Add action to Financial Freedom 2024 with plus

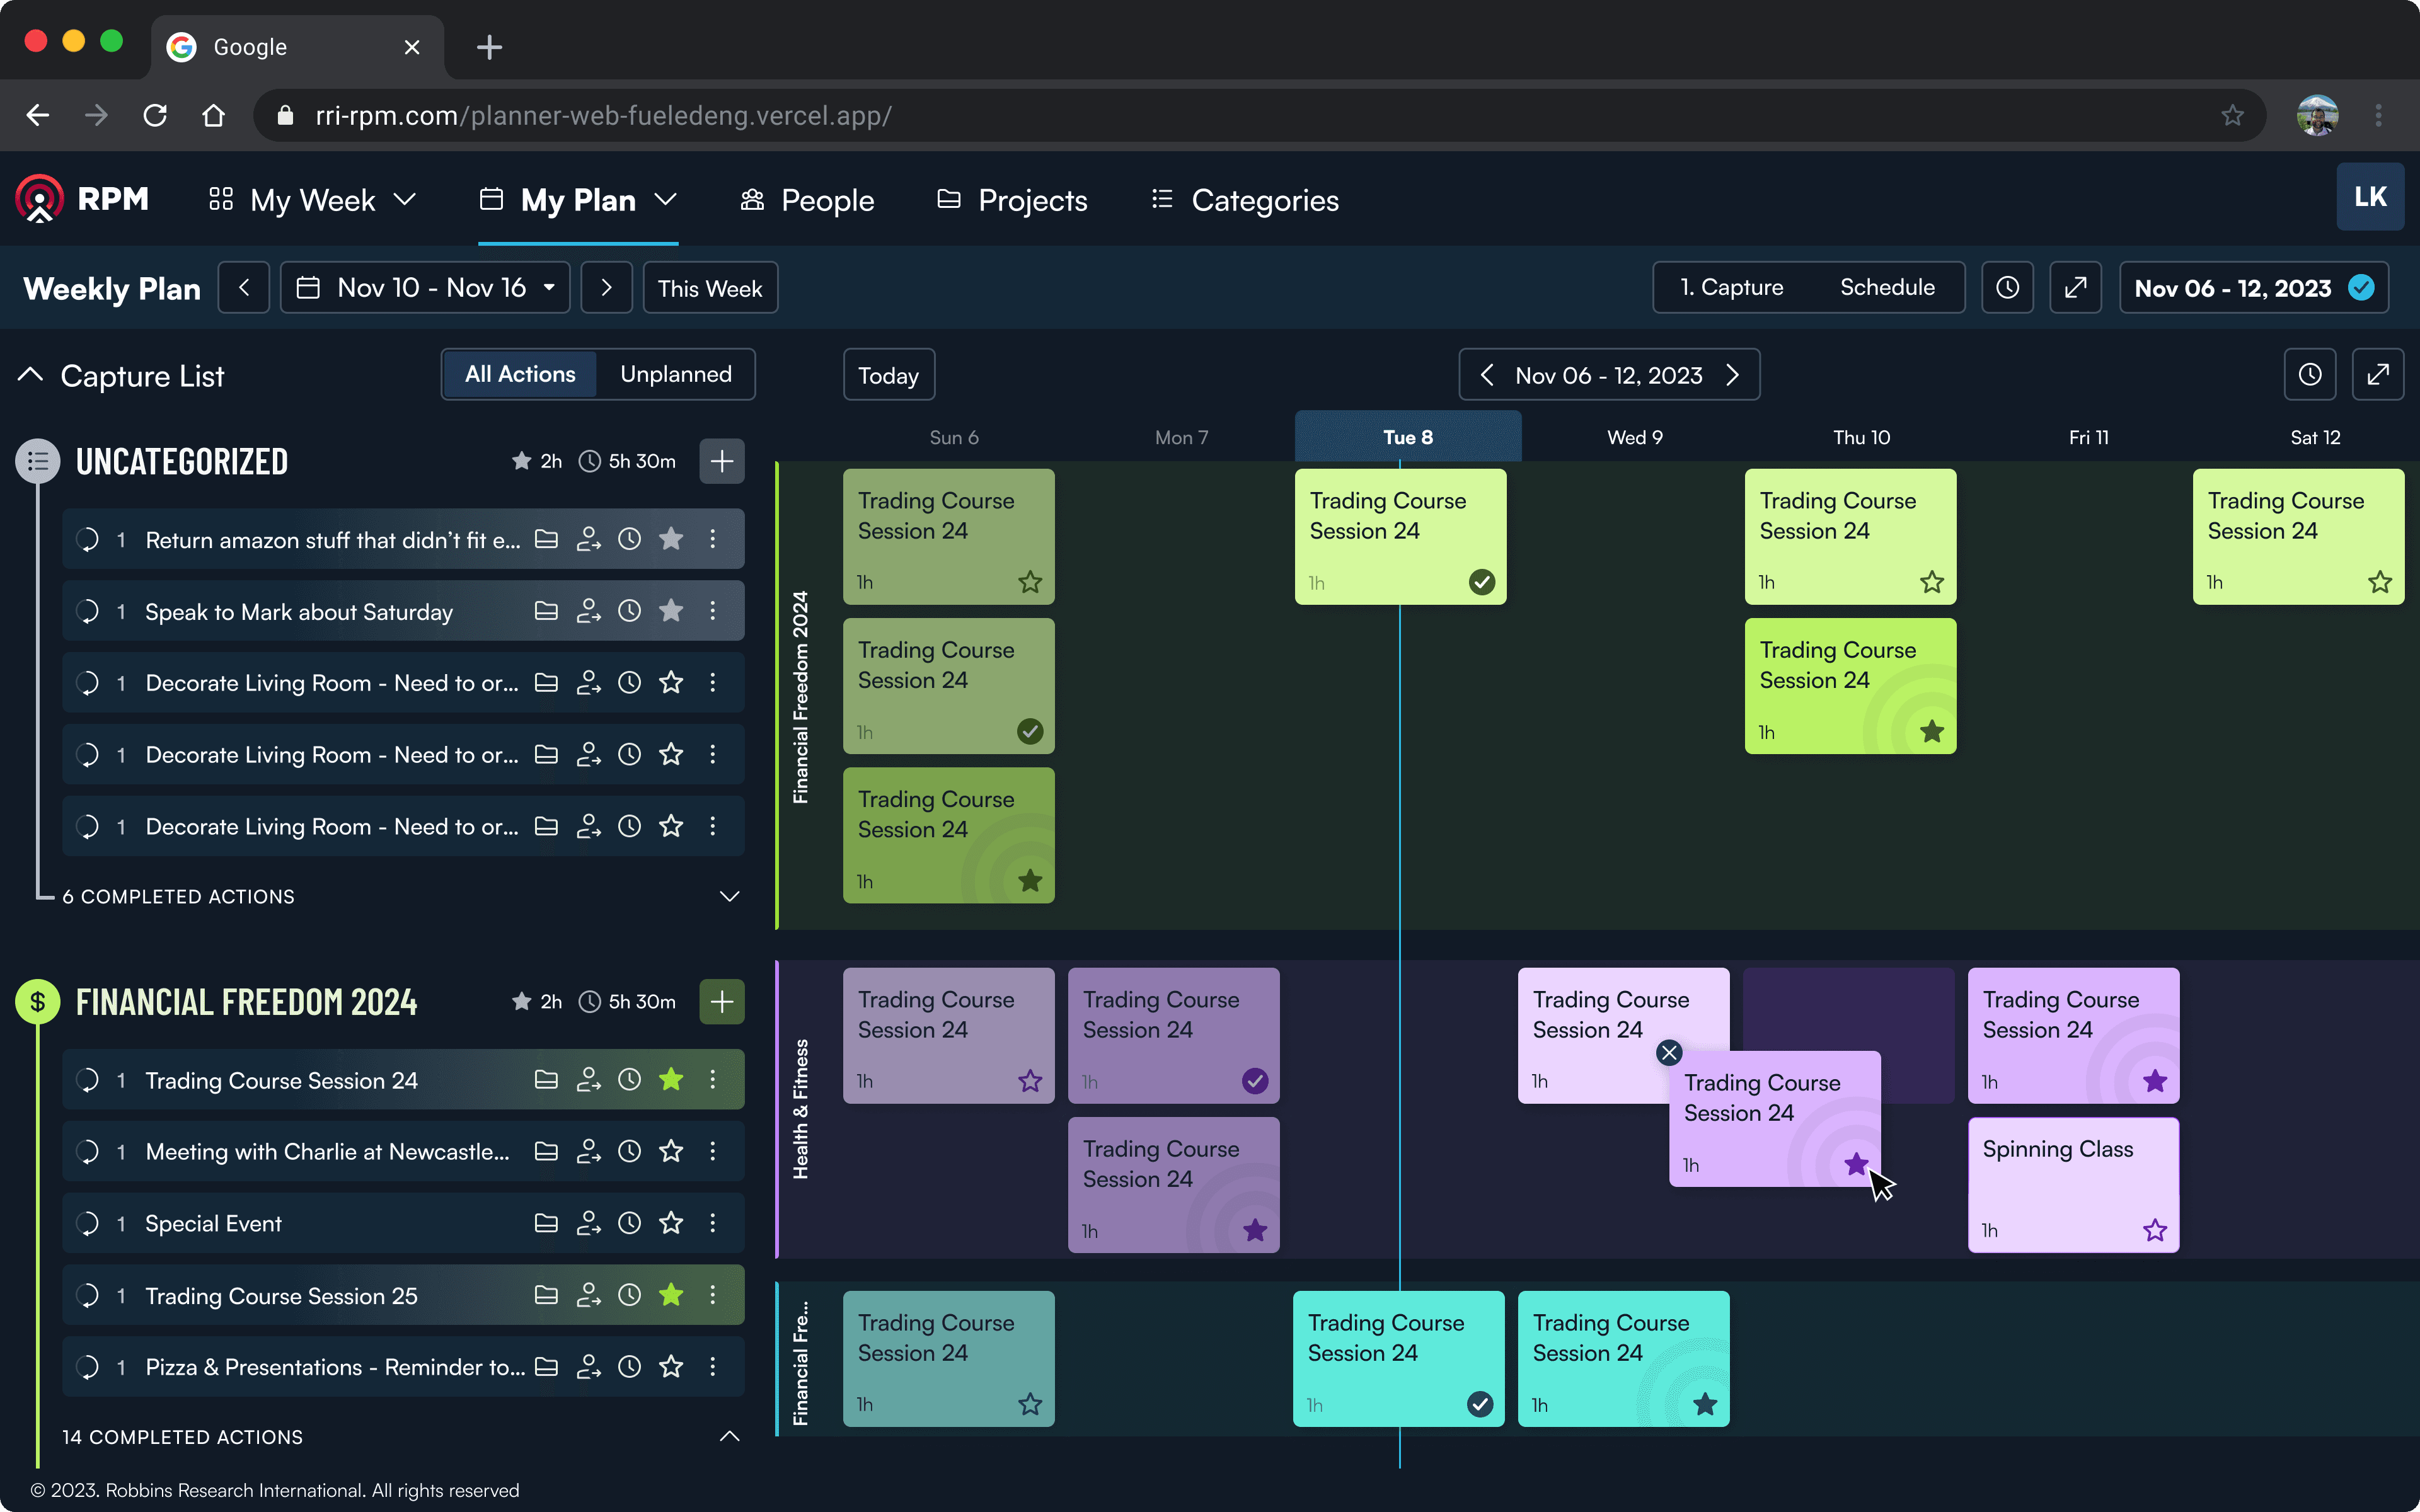click(x=721, y=1001)
